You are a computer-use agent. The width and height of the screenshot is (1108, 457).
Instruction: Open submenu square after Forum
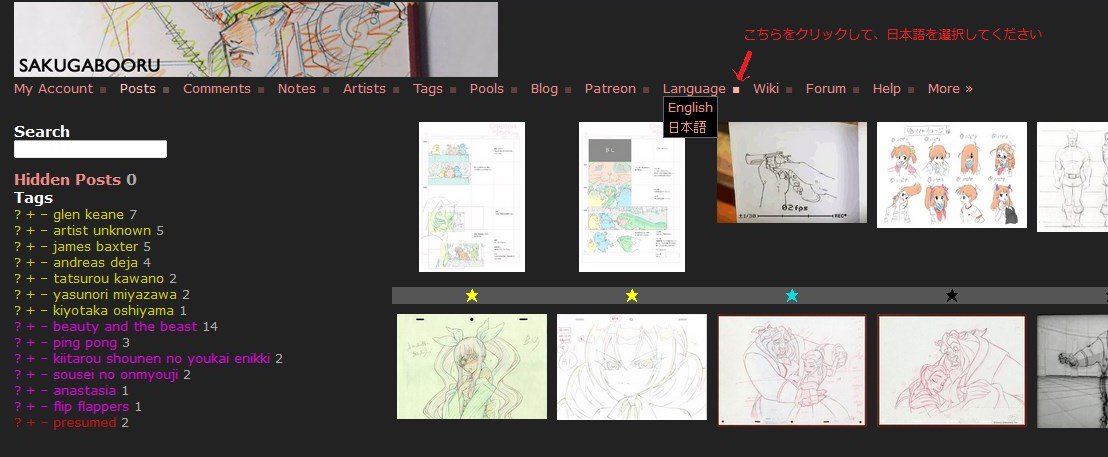click(x=856, y=90)
